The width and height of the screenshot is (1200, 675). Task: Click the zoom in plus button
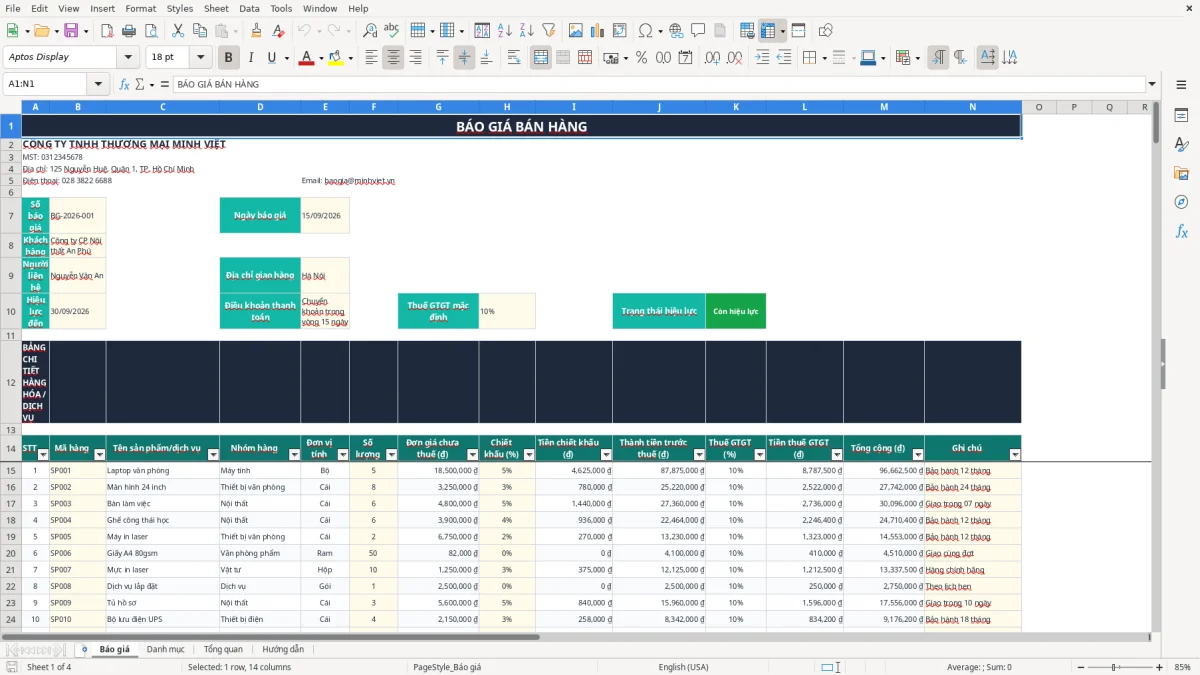pyautogui.click(x=1159, y=667)
